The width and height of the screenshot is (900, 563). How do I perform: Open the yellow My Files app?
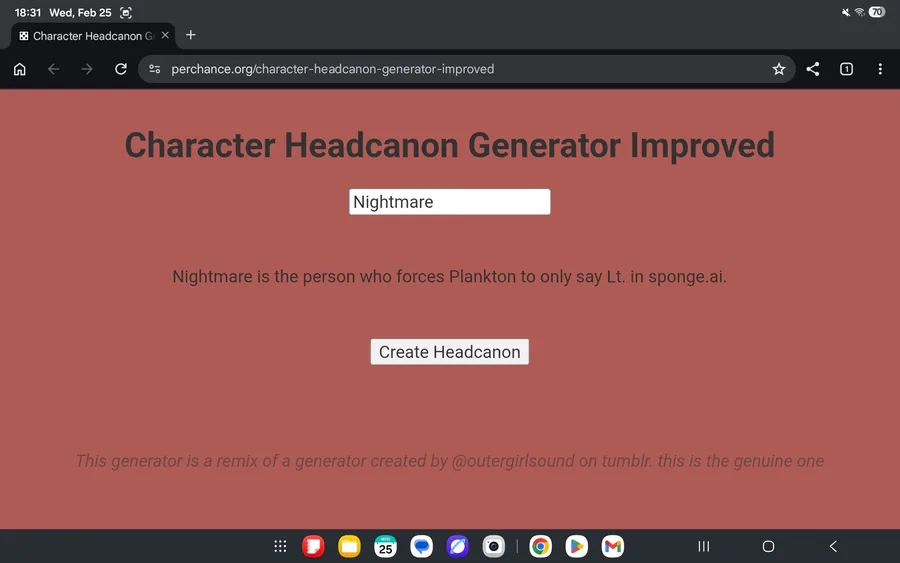(x=349, y=546)
